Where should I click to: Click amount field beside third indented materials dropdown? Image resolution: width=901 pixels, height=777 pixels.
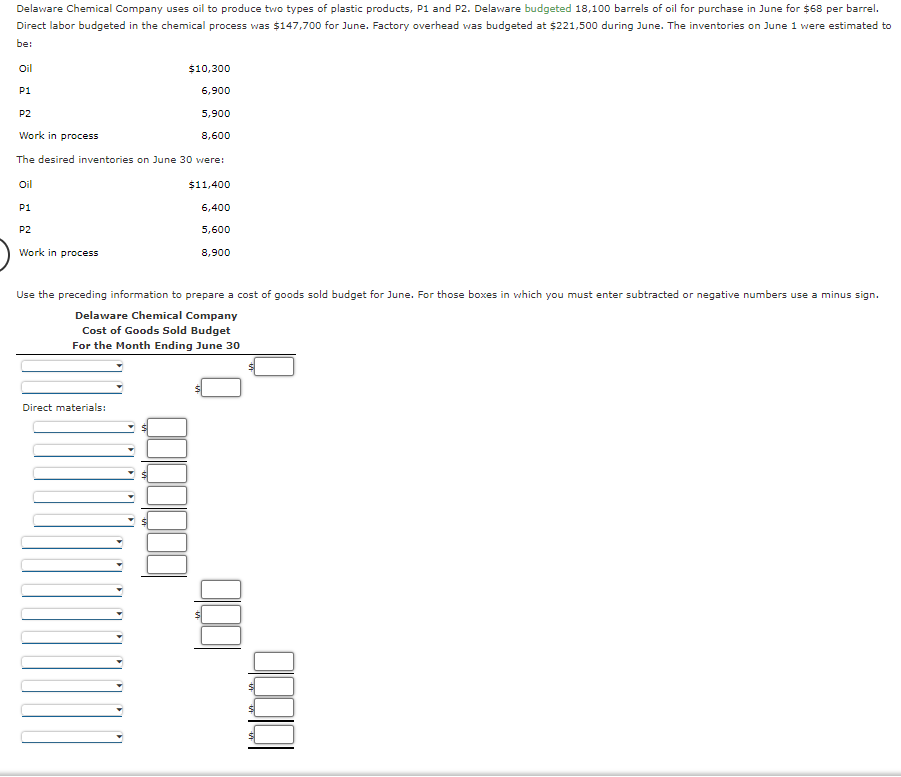point(167,474)
